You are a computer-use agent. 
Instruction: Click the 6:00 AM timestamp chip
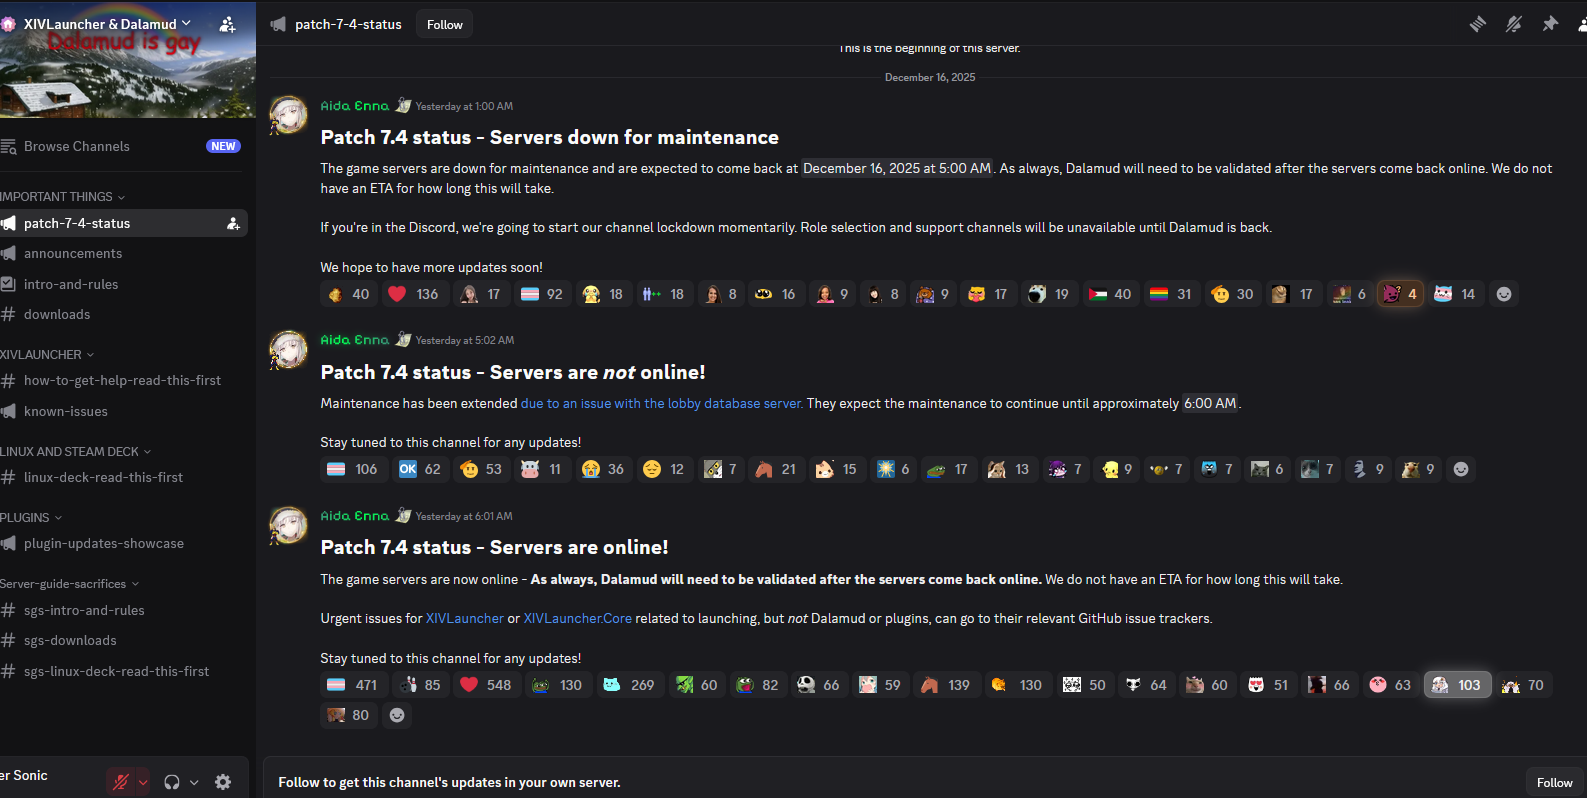click(x=1210, y=403)
